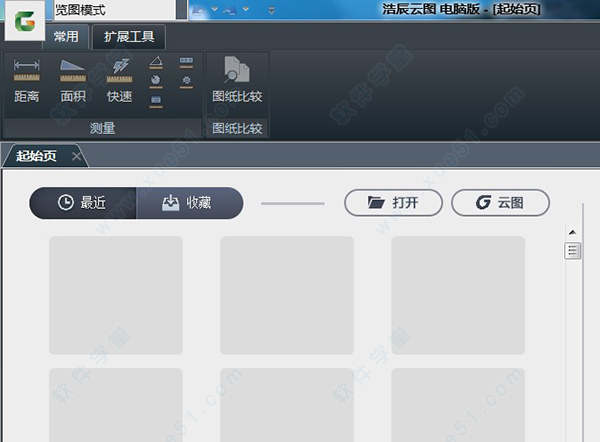Select the 面积 area measure tool
600x442 pixels.
pyautogui.click(x=73, y=80)
